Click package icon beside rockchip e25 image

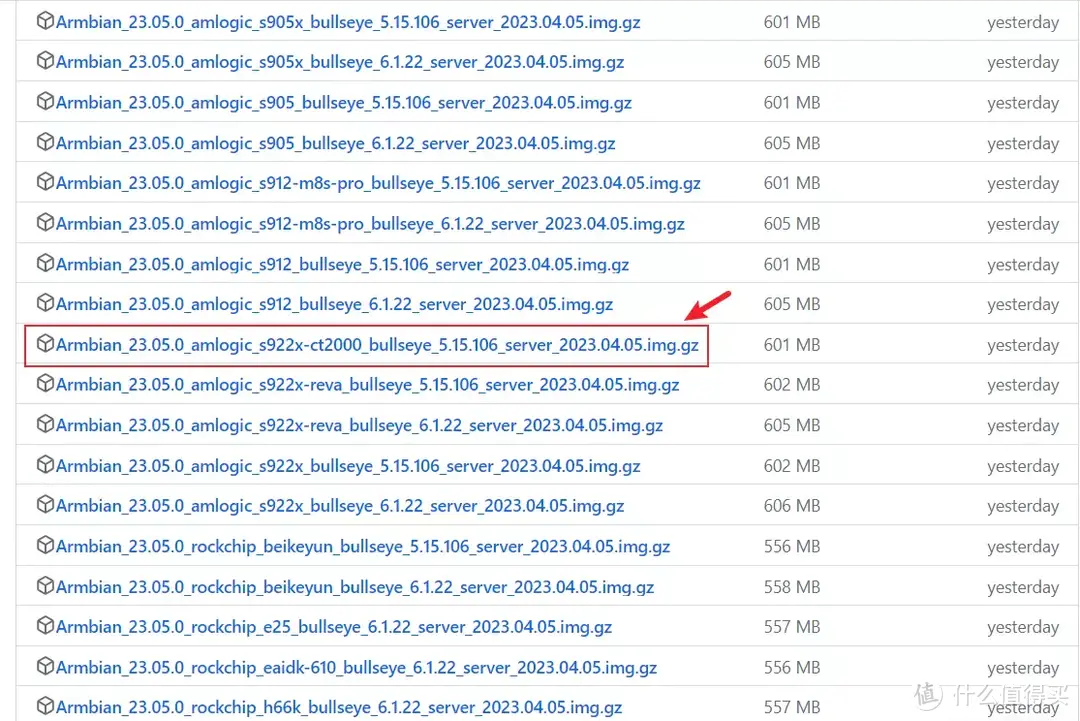point(45,626)
